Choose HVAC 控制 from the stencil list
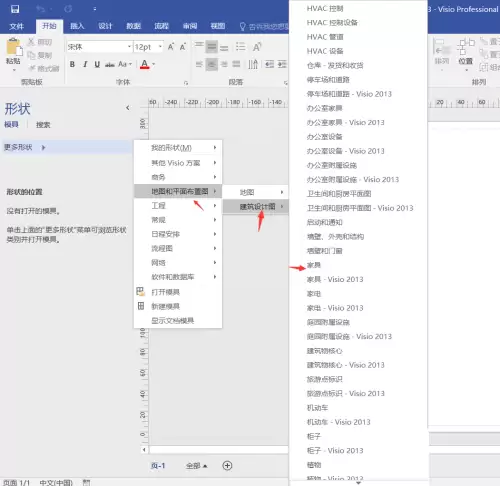Screen dimensions: 500x486 click(325, 9)
